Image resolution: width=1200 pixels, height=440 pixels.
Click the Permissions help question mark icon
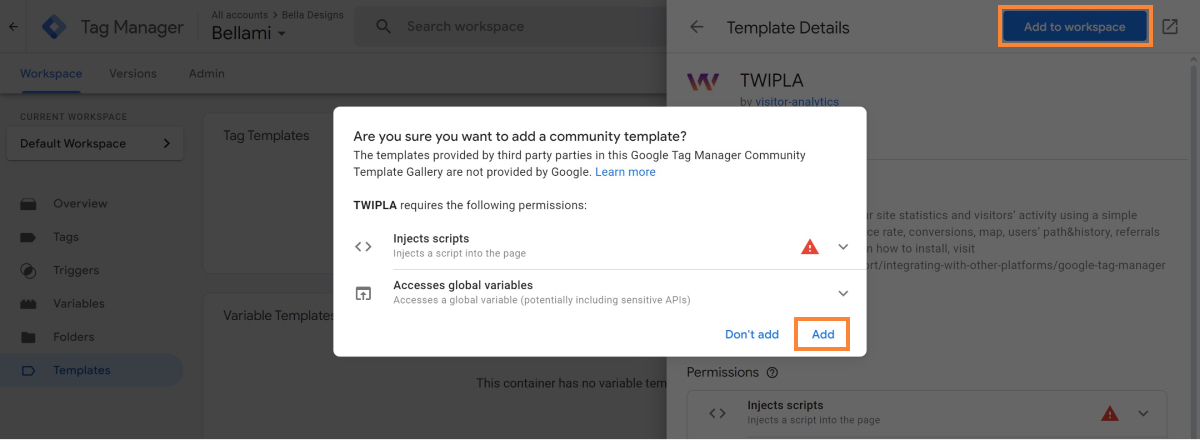(772, 373)
